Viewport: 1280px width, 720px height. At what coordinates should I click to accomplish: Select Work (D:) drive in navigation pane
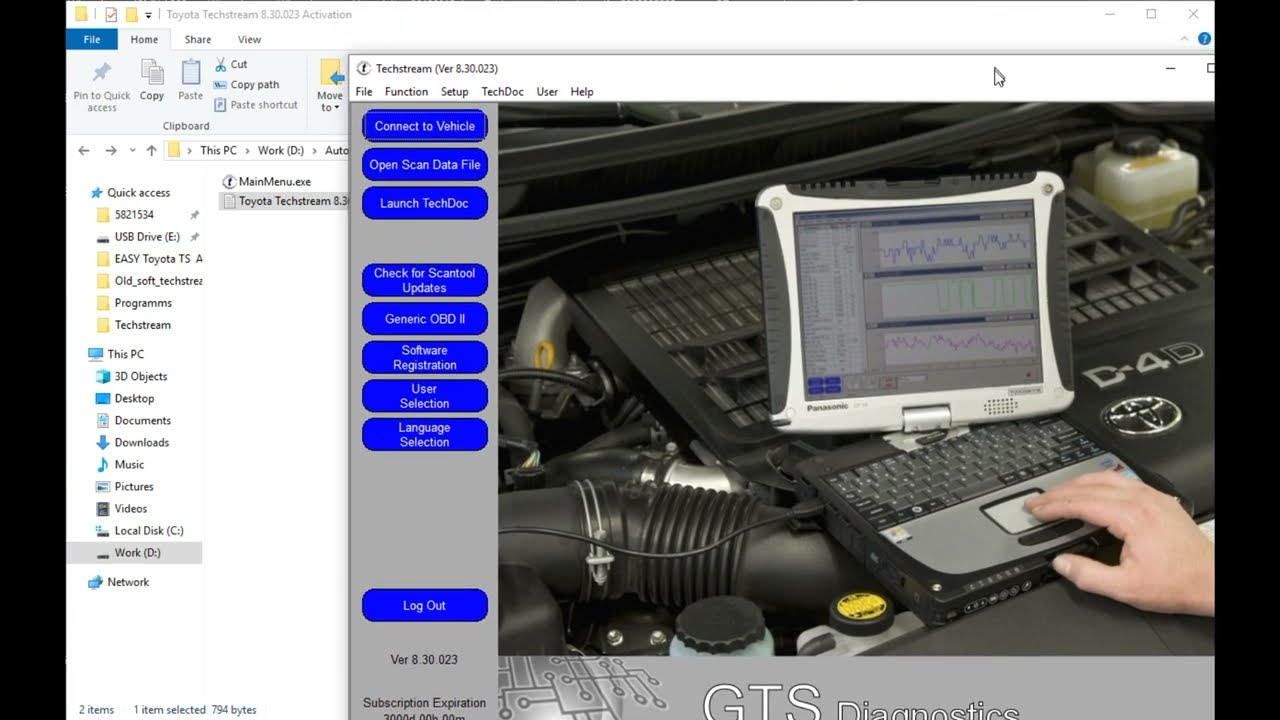137,553
